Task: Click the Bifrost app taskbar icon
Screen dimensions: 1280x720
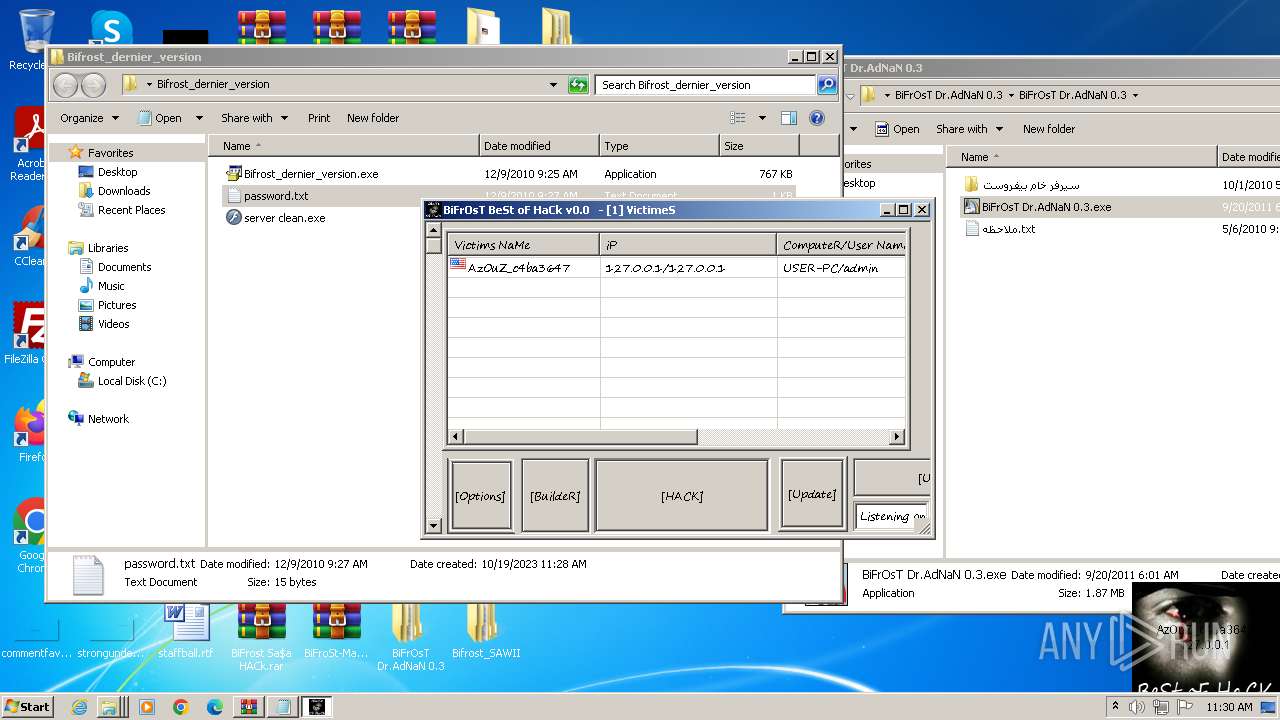Action: [x=316, y=707]
